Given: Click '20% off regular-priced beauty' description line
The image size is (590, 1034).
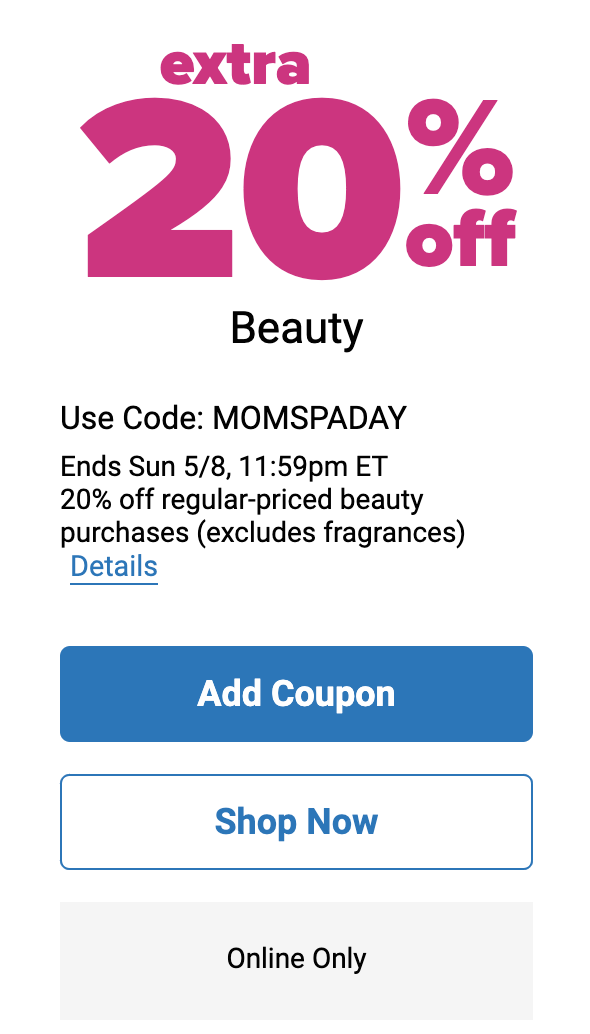Looking at the screenshot, I should point(241,500).
